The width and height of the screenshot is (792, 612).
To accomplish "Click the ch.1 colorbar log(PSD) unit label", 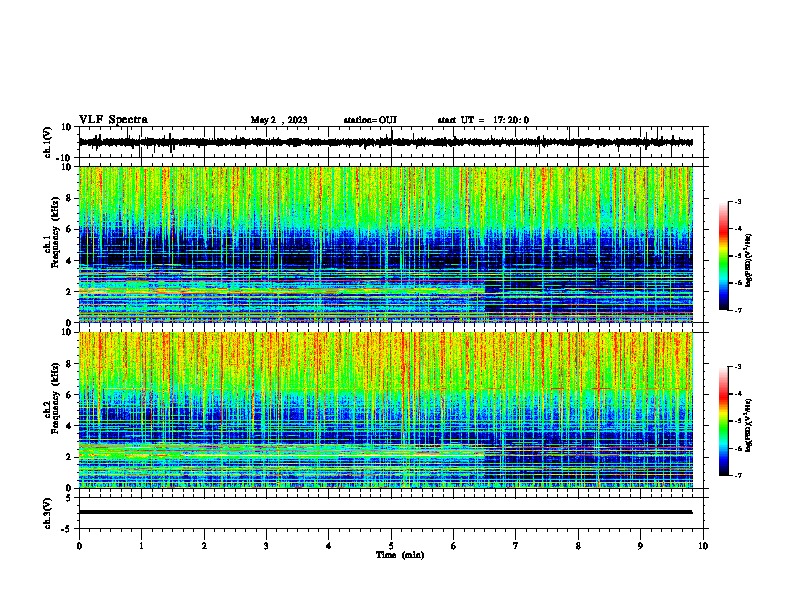I will pyautogui.click(x=749, y=260).
